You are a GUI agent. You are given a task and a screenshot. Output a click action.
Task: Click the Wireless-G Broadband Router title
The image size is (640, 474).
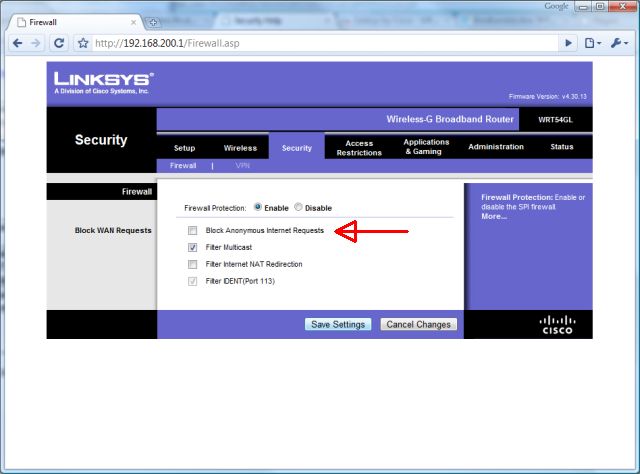(450, 119)
